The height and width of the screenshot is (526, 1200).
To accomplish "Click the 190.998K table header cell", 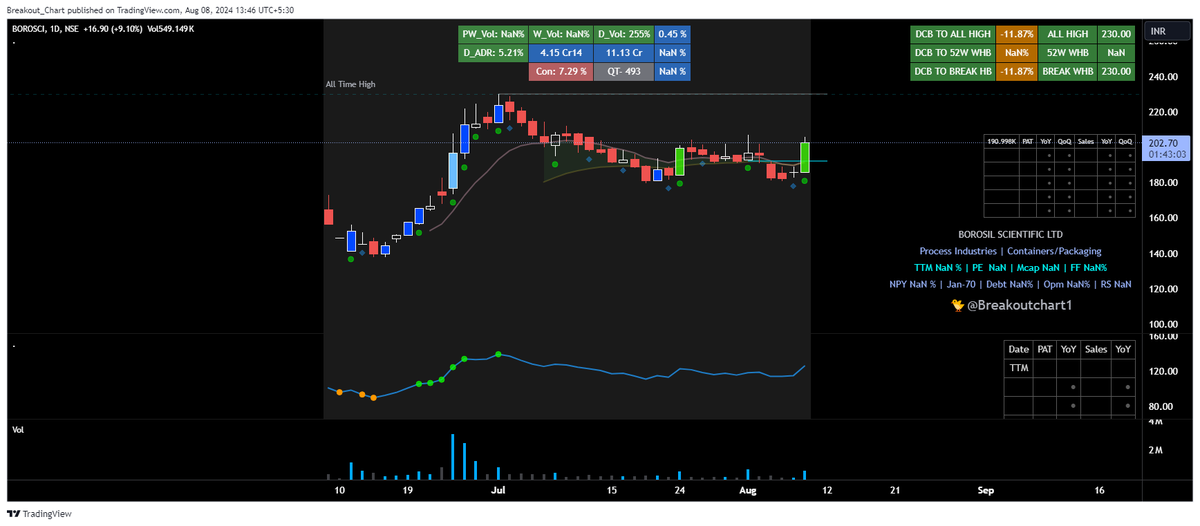I will (x=1001, y=142).
